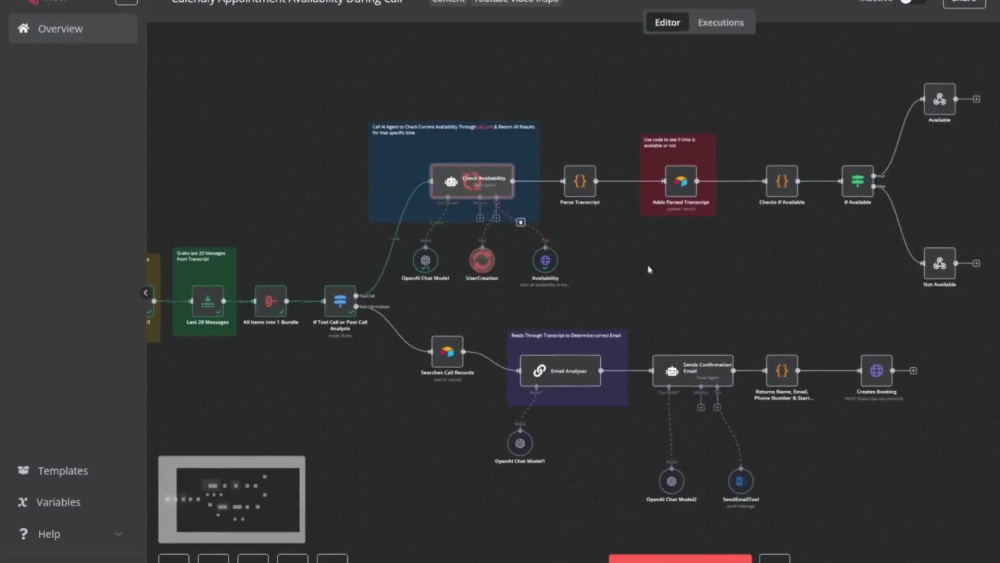Switch to the Executions tab
Image resolution: width=1000 pixels, height=563 pixels.
pos(721,22)
